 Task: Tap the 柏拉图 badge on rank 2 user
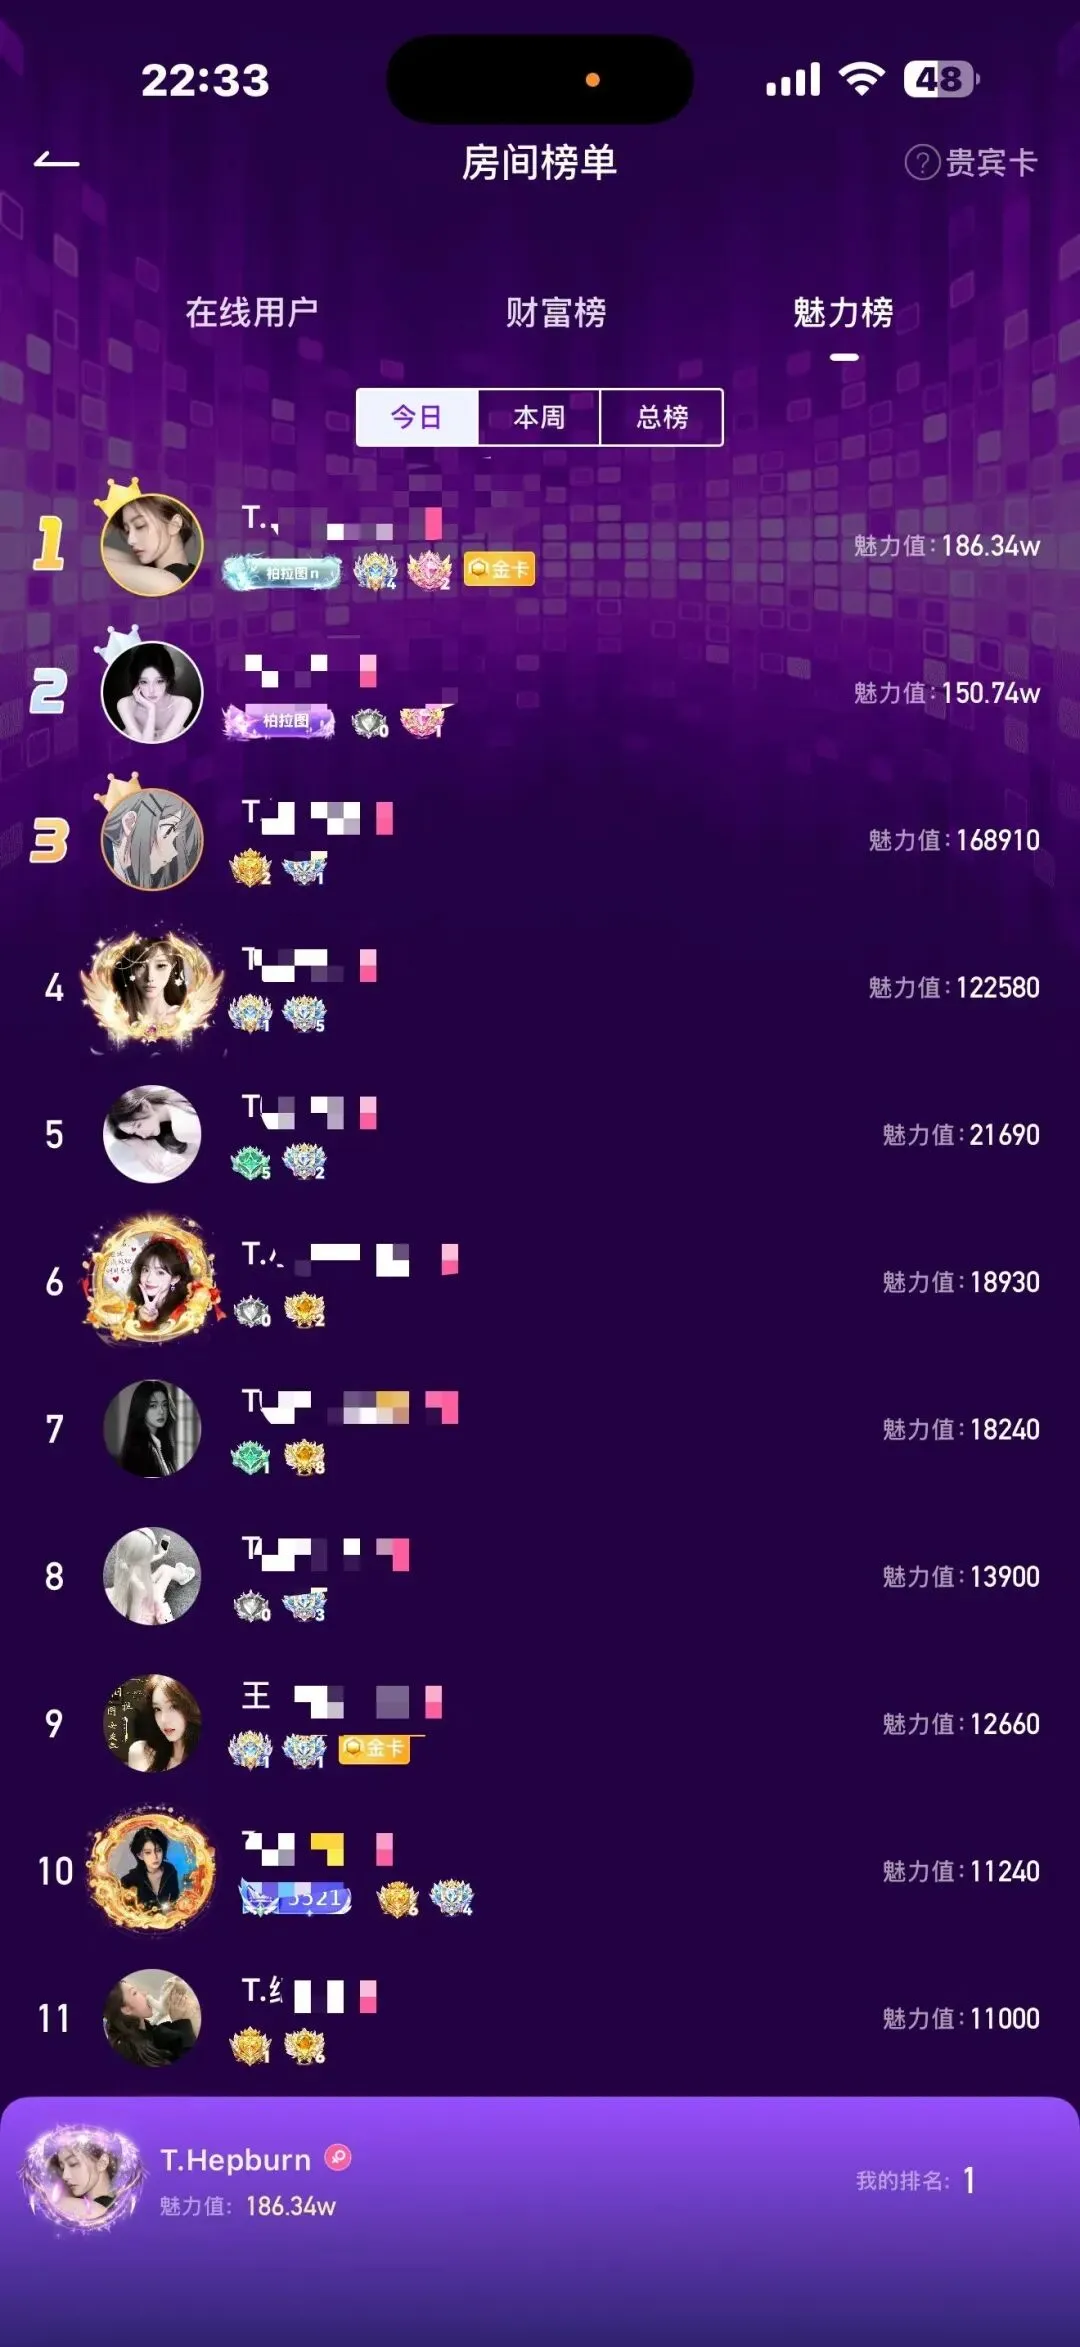click(x=279, y=721)
